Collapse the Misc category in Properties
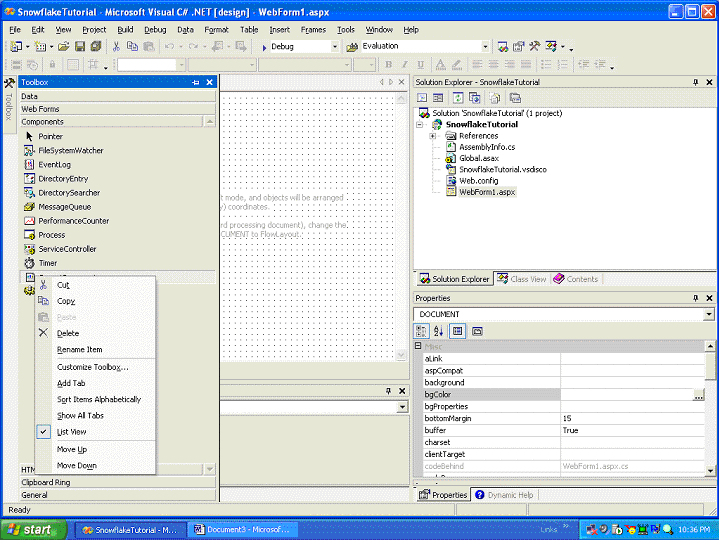The height and width of the screenshot is (540, 719). pyautogui.click(x=418, y=346)
